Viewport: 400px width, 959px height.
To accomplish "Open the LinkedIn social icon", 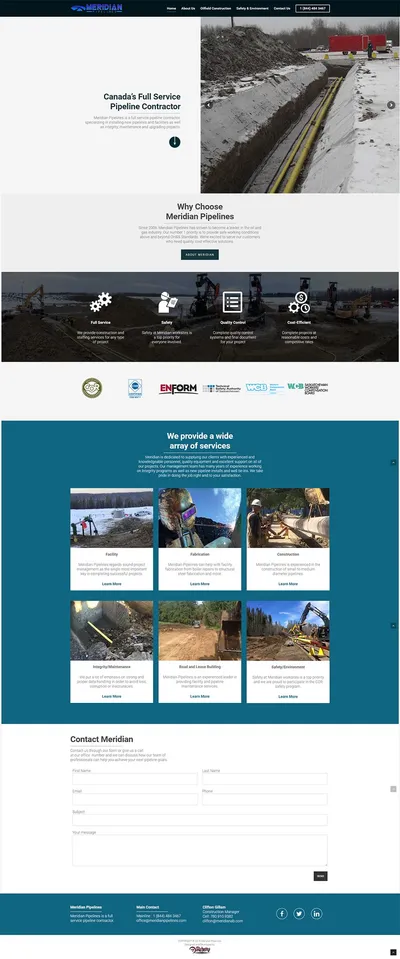I will pyautogui.click(x=316, y=913).
